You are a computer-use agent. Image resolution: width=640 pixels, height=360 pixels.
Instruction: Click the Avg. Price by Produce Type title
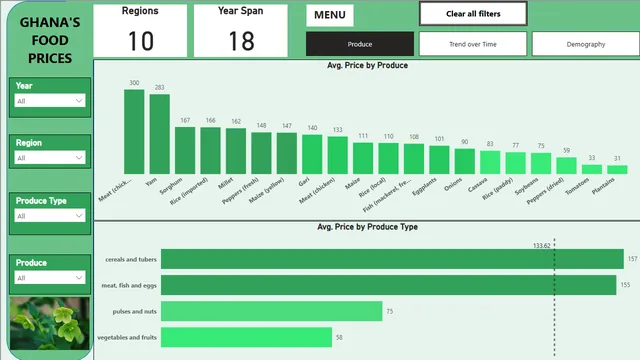[x=367, y=227]
